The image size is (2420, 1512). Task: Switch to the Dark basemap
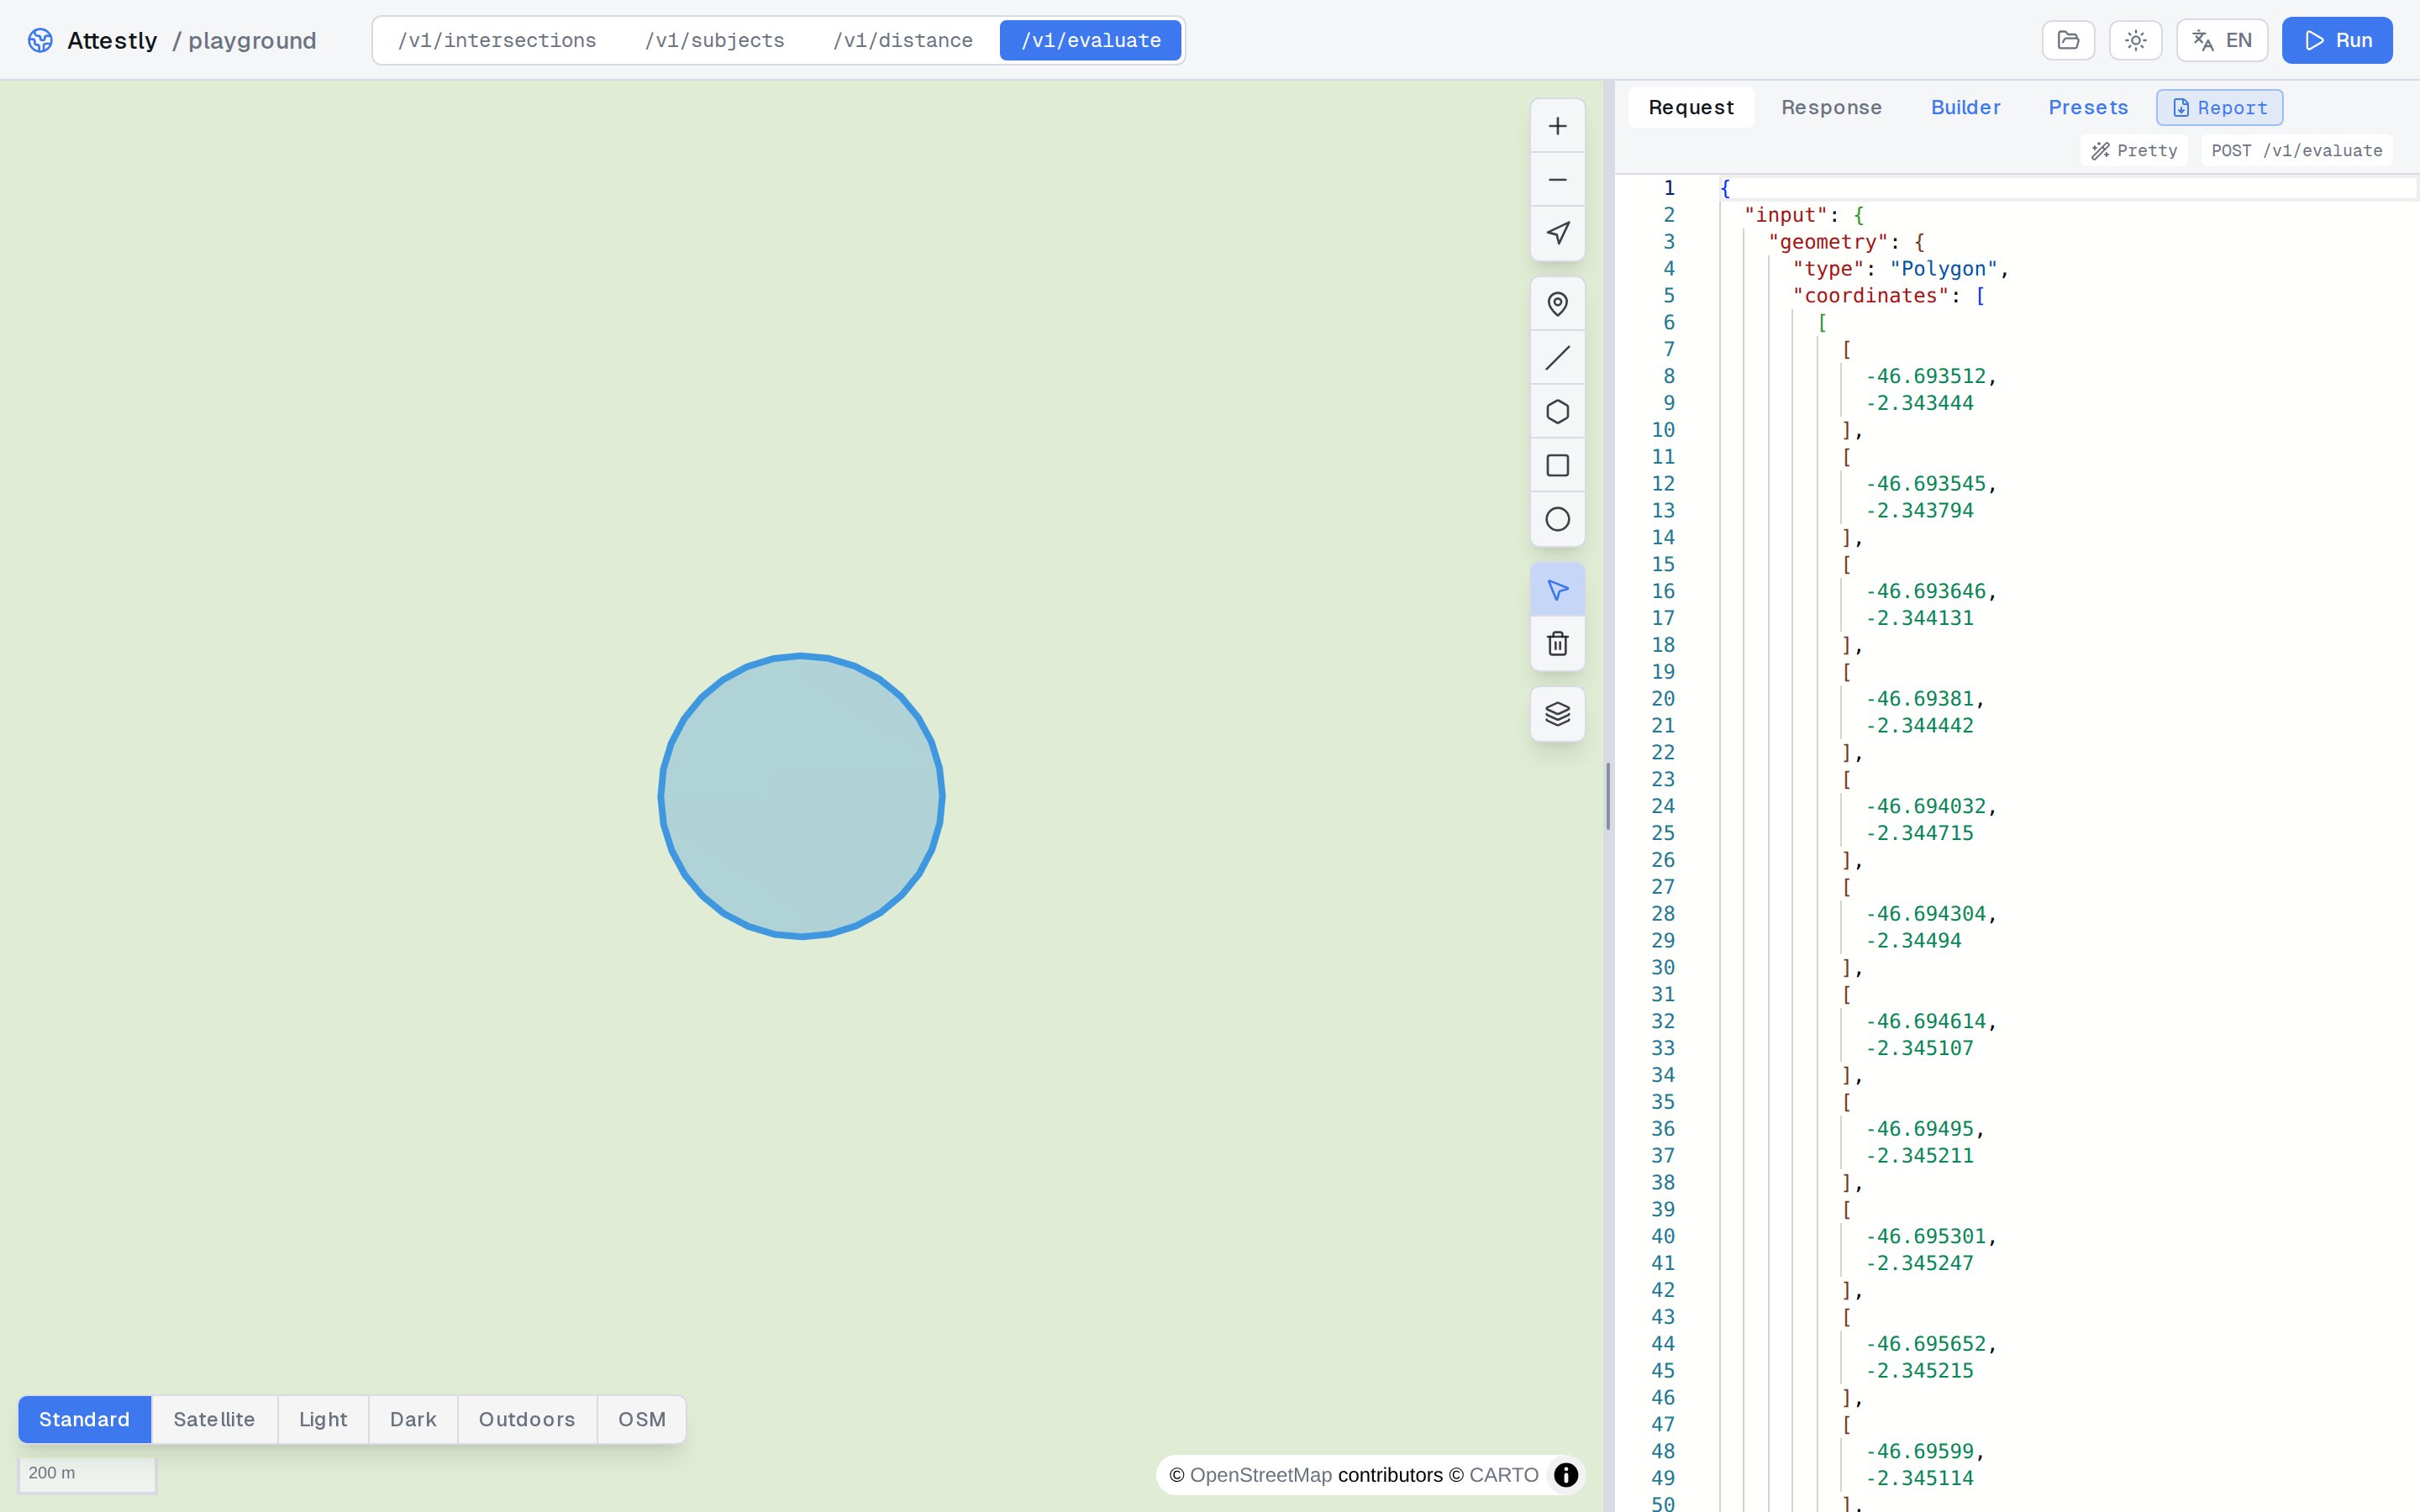(x=413, y=1419)
